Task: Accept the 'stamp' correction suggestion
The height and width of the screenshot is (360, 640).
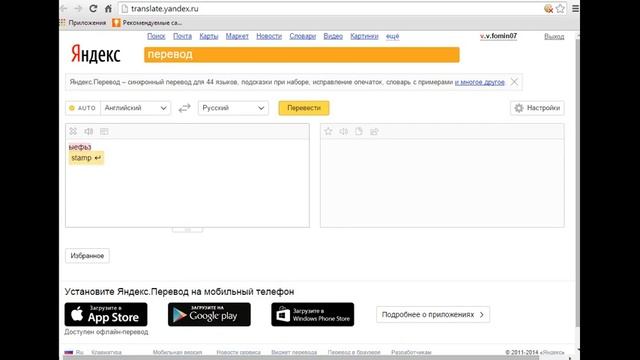Action: [x=86, y=158]
